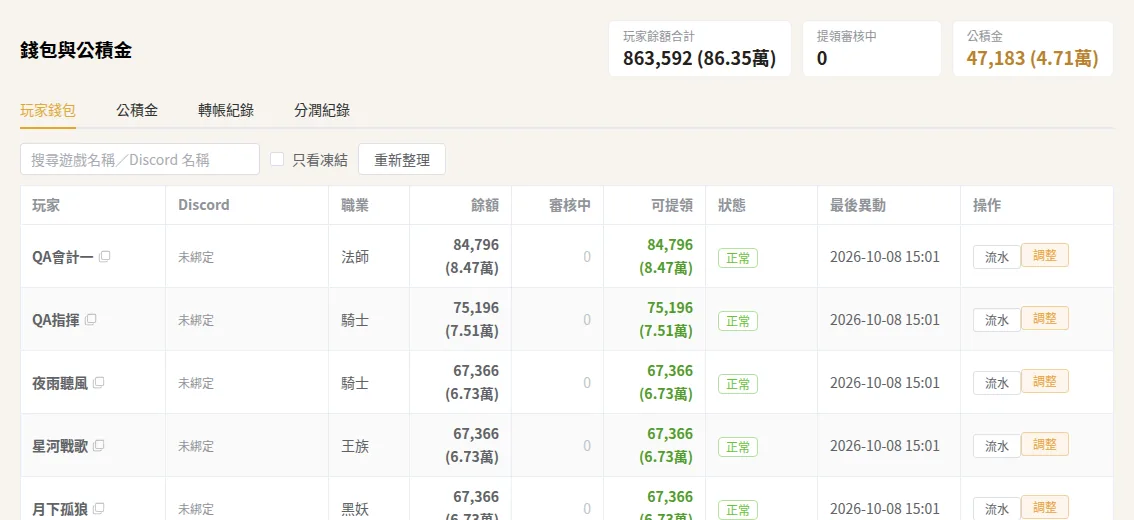This screenshot has height=520, width=1134.
Task: Open the 公積金 tab
Action: [137, 111]
